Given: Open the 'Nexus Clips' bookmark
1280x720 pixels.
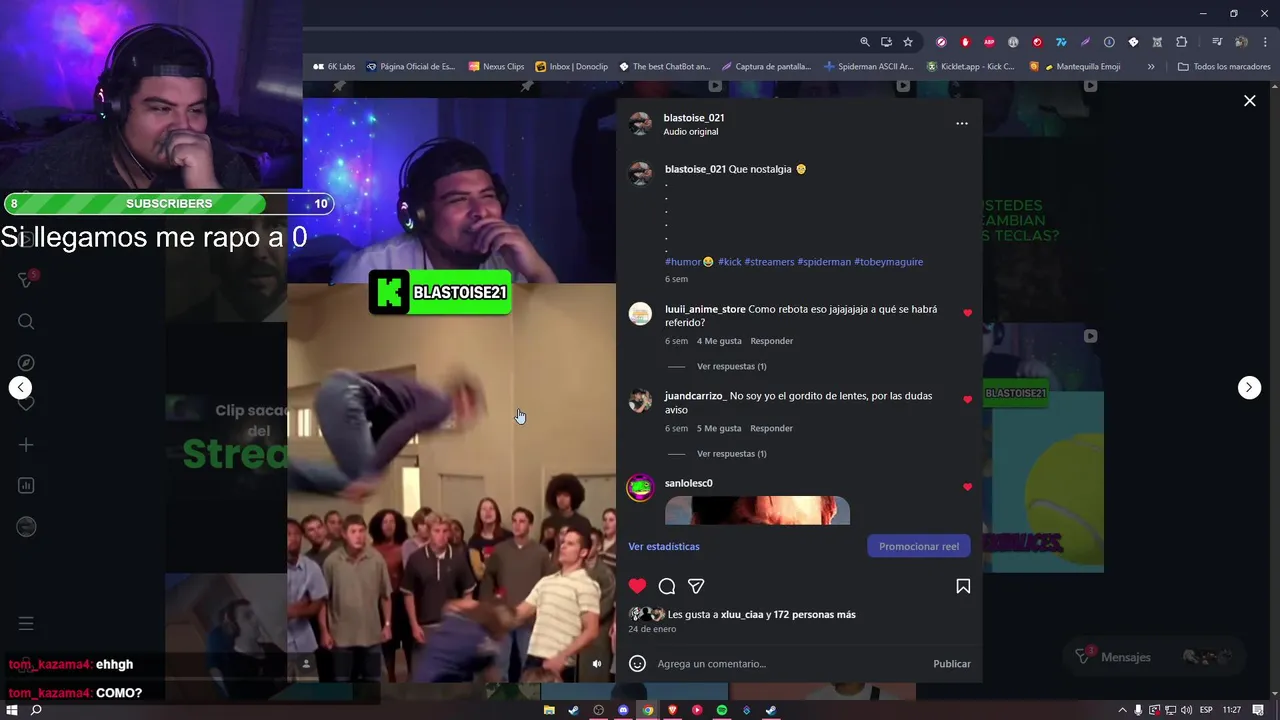Looking at the screenshot, I should pyautogui.click(x=496, y=67).
